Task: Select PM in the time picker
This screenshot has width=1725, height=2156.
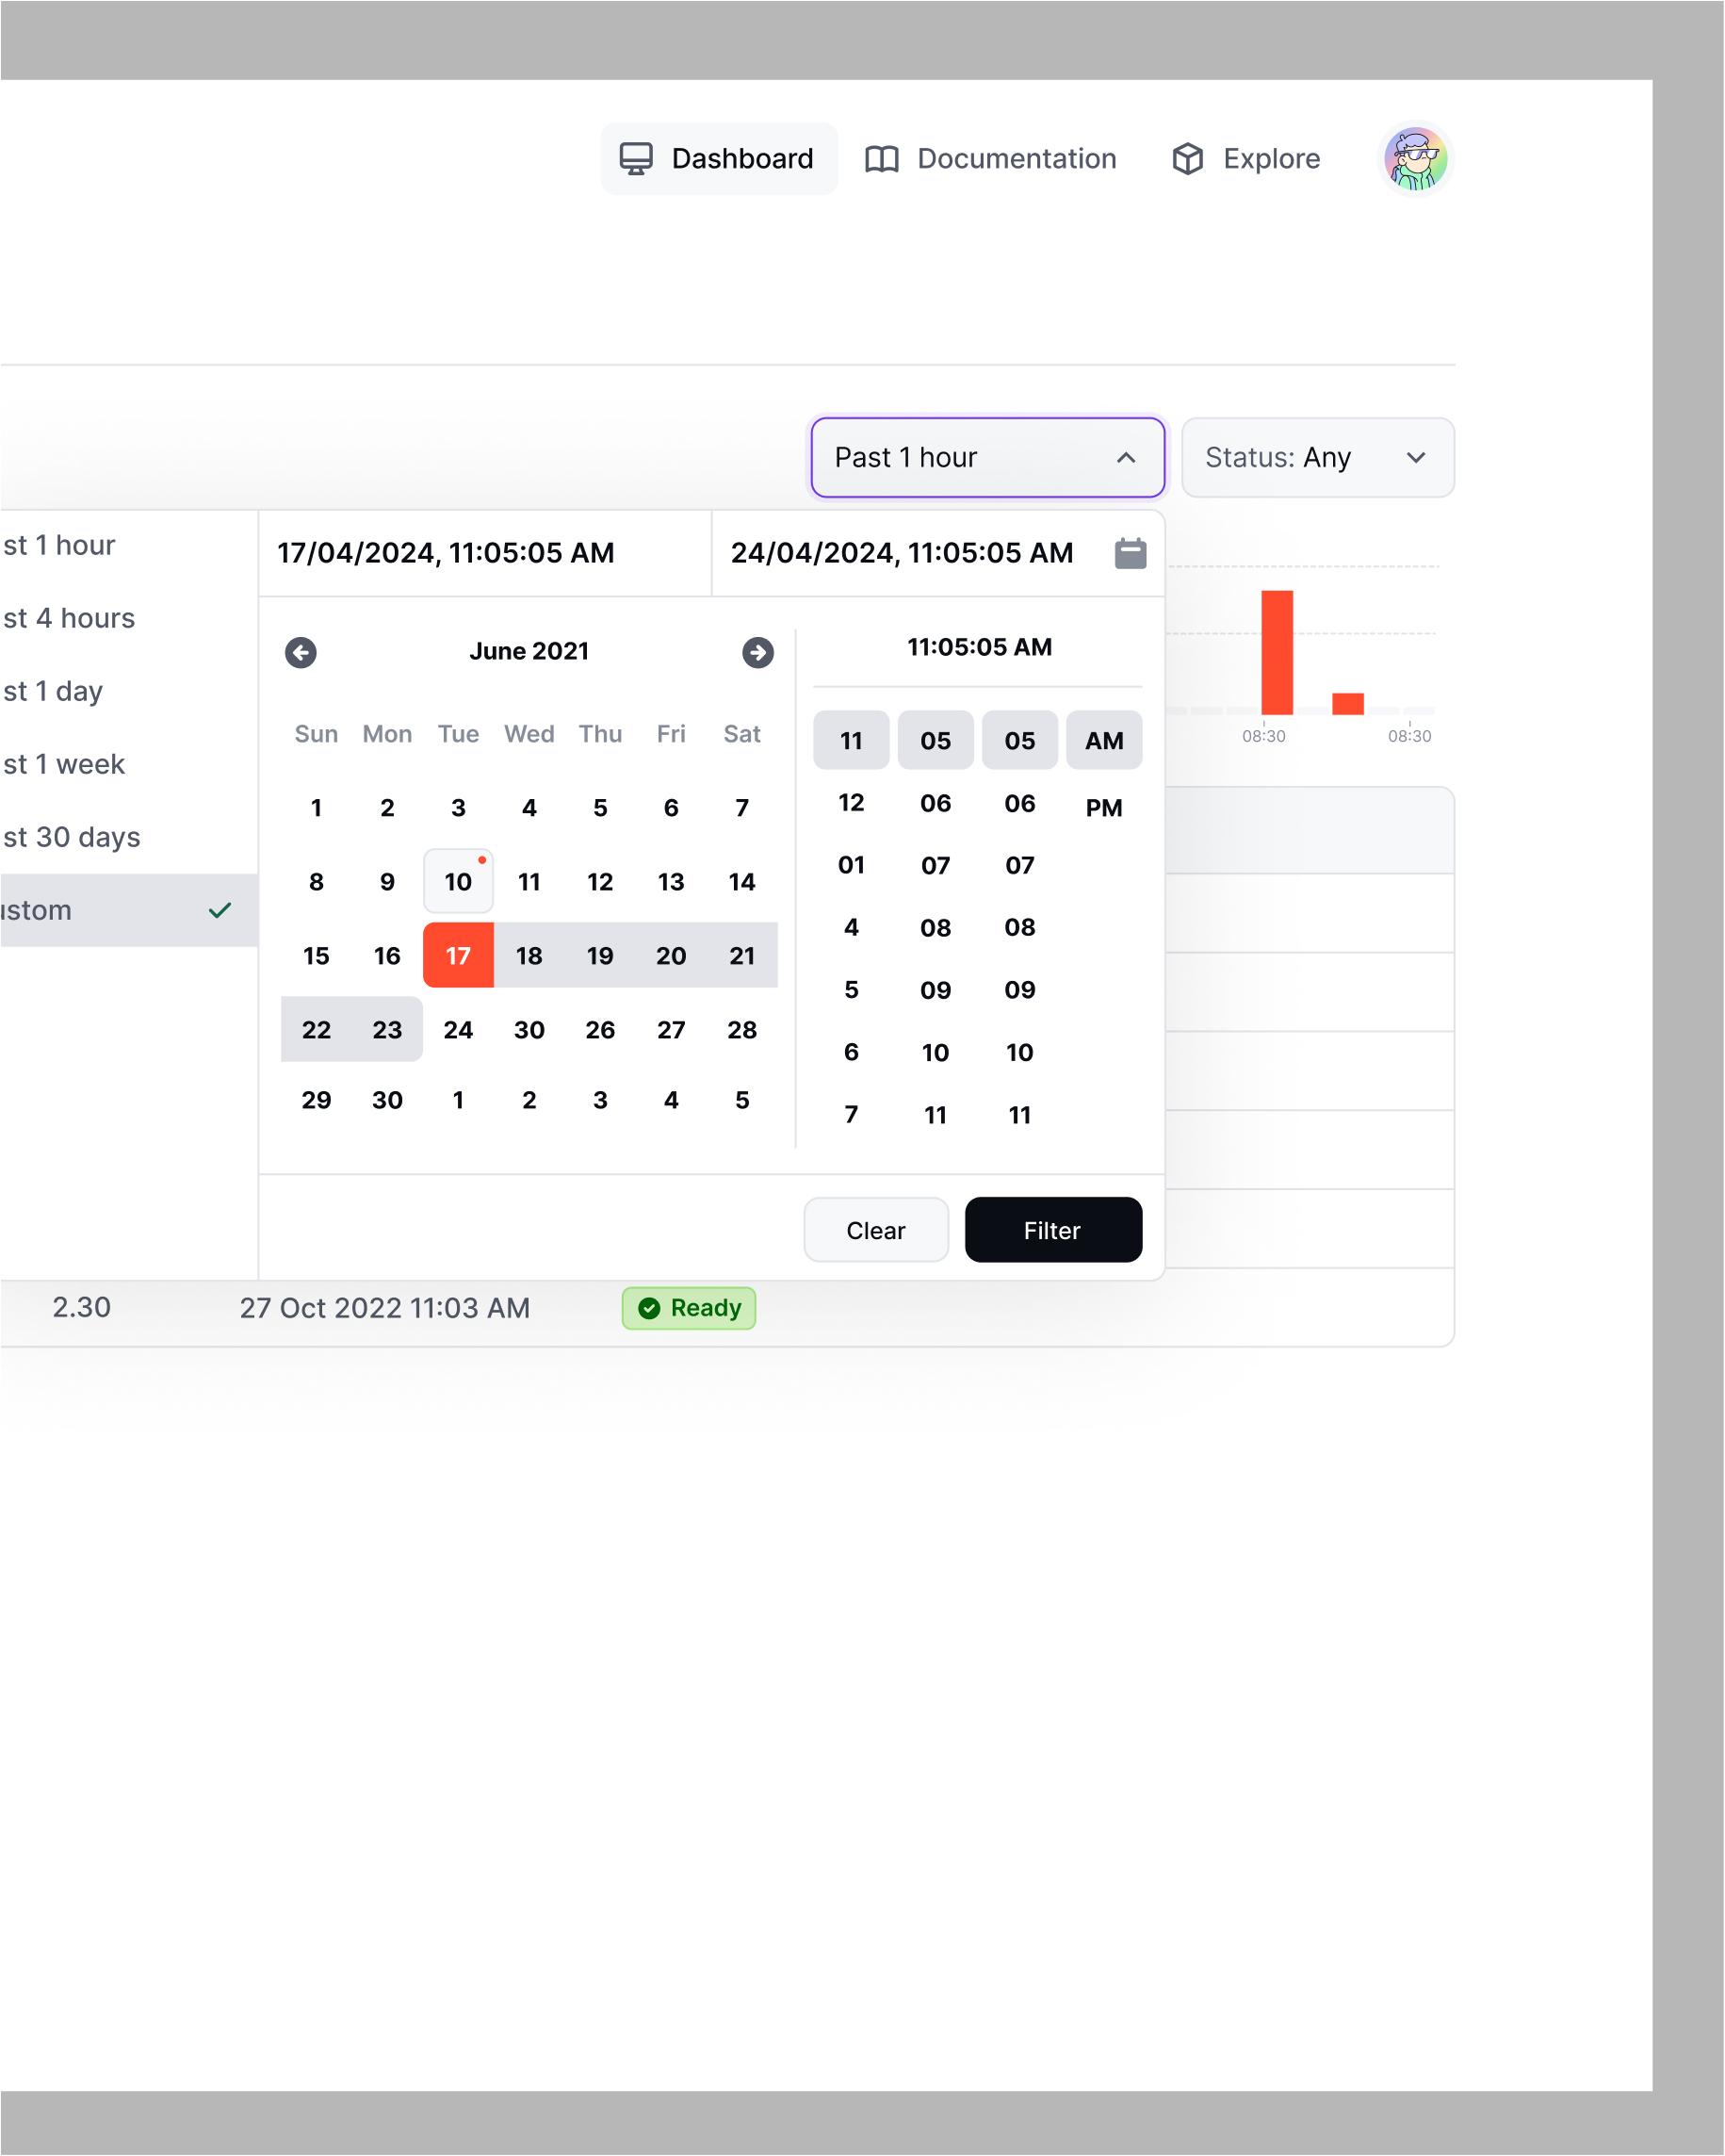Action: 1103,808
